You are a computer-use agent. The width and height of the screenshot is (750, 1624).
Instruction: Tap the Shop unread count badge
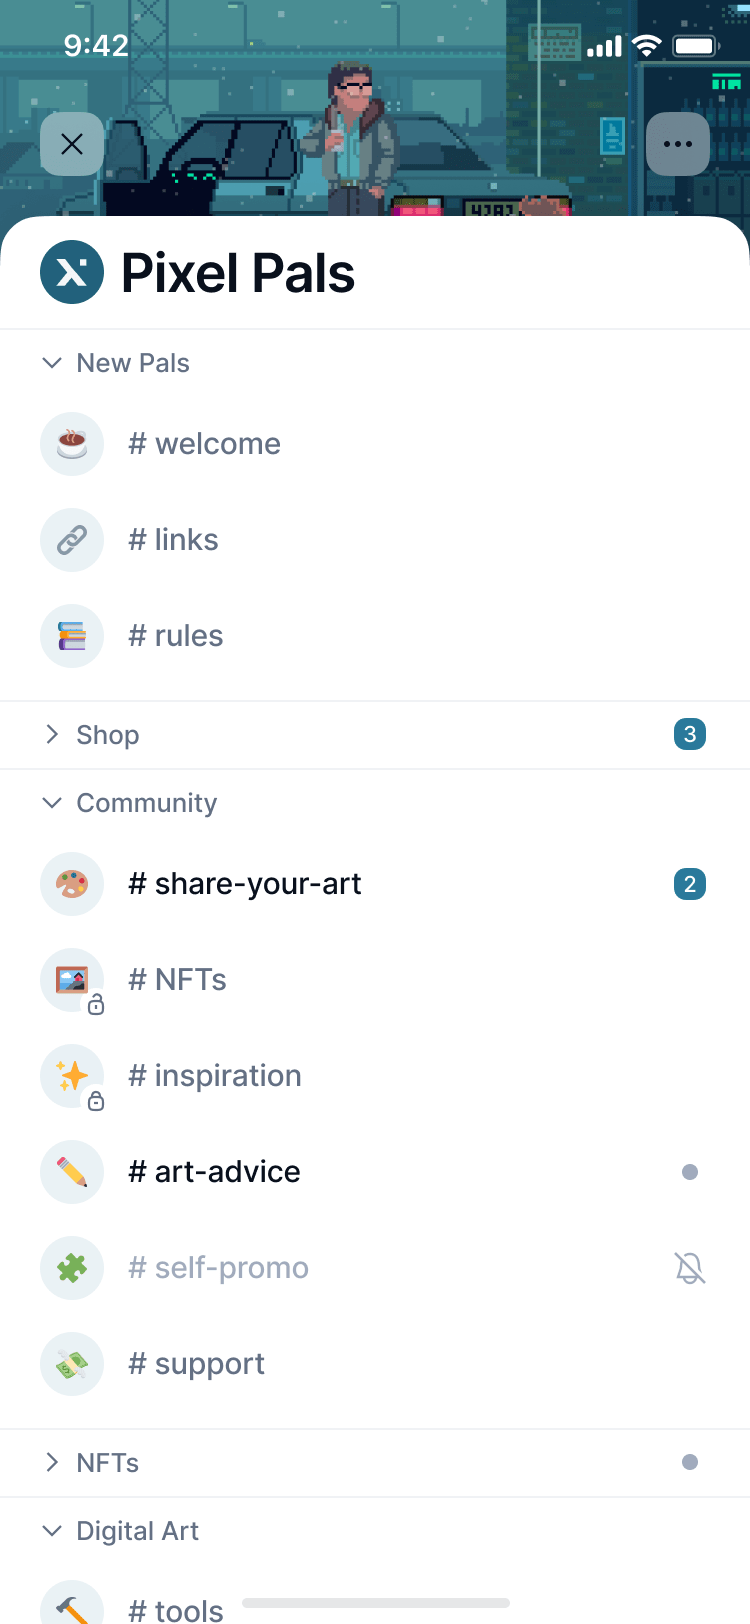pyautogui.click(x=689, y=734)
